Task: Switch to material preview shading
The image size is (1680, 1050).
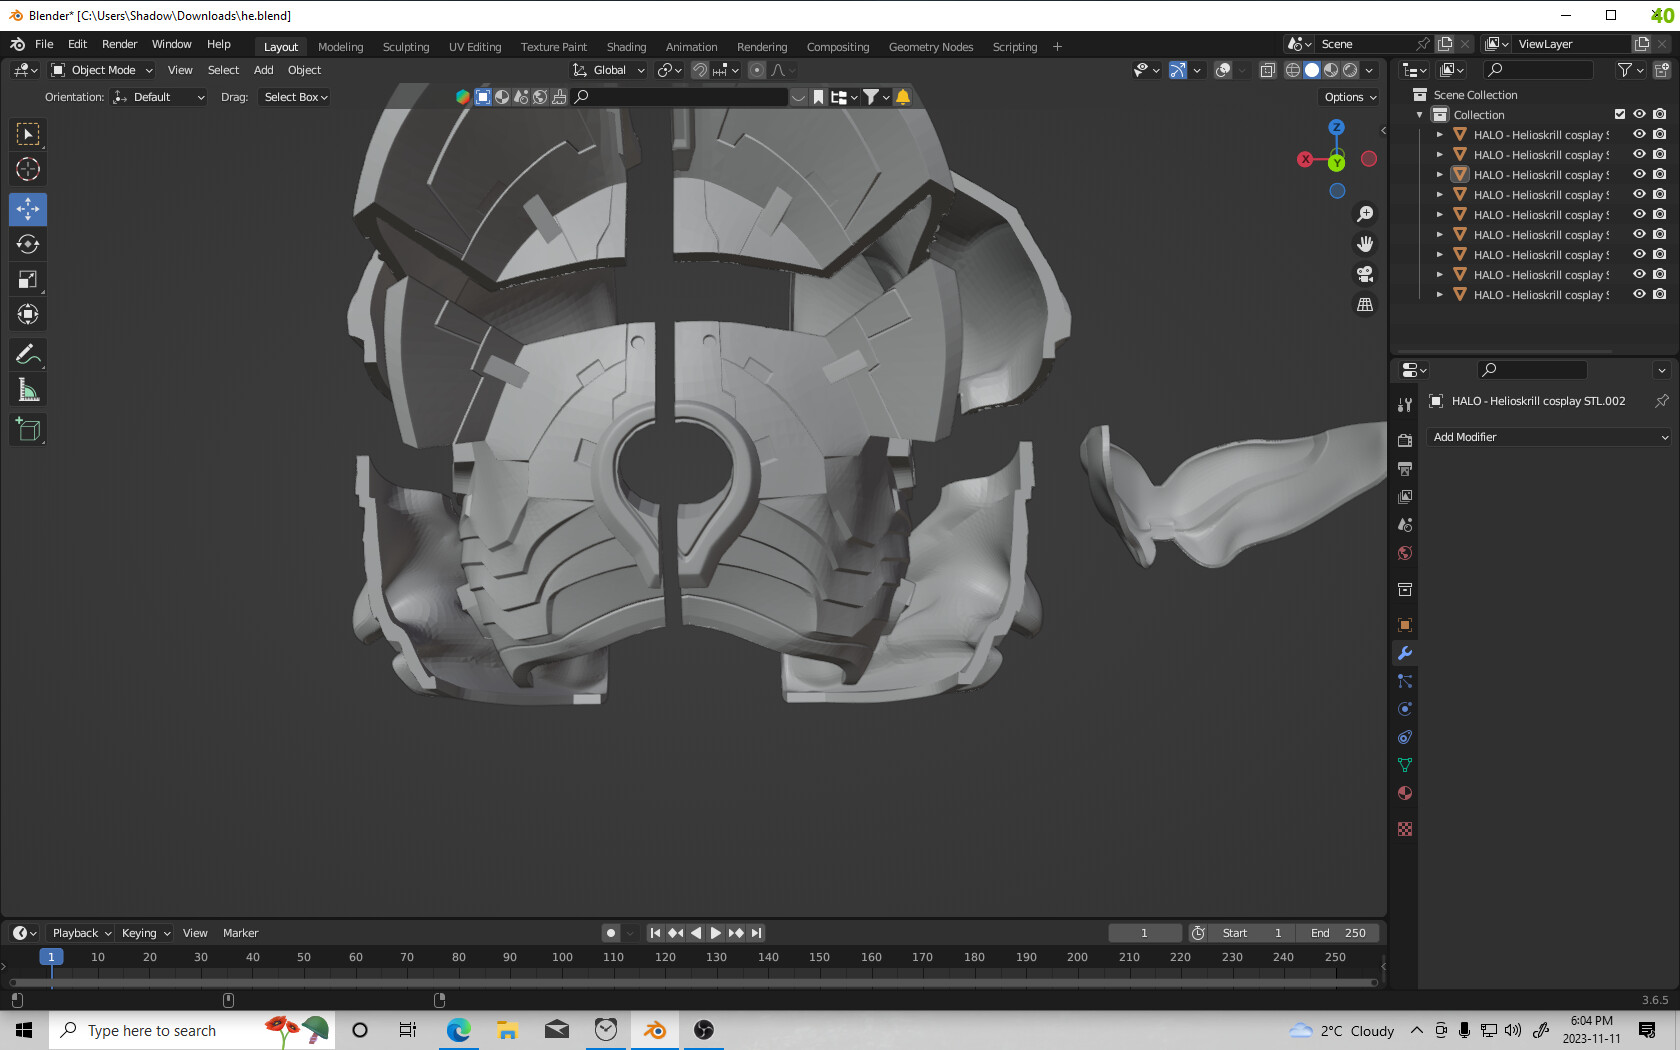Action: click(1331, 70)
